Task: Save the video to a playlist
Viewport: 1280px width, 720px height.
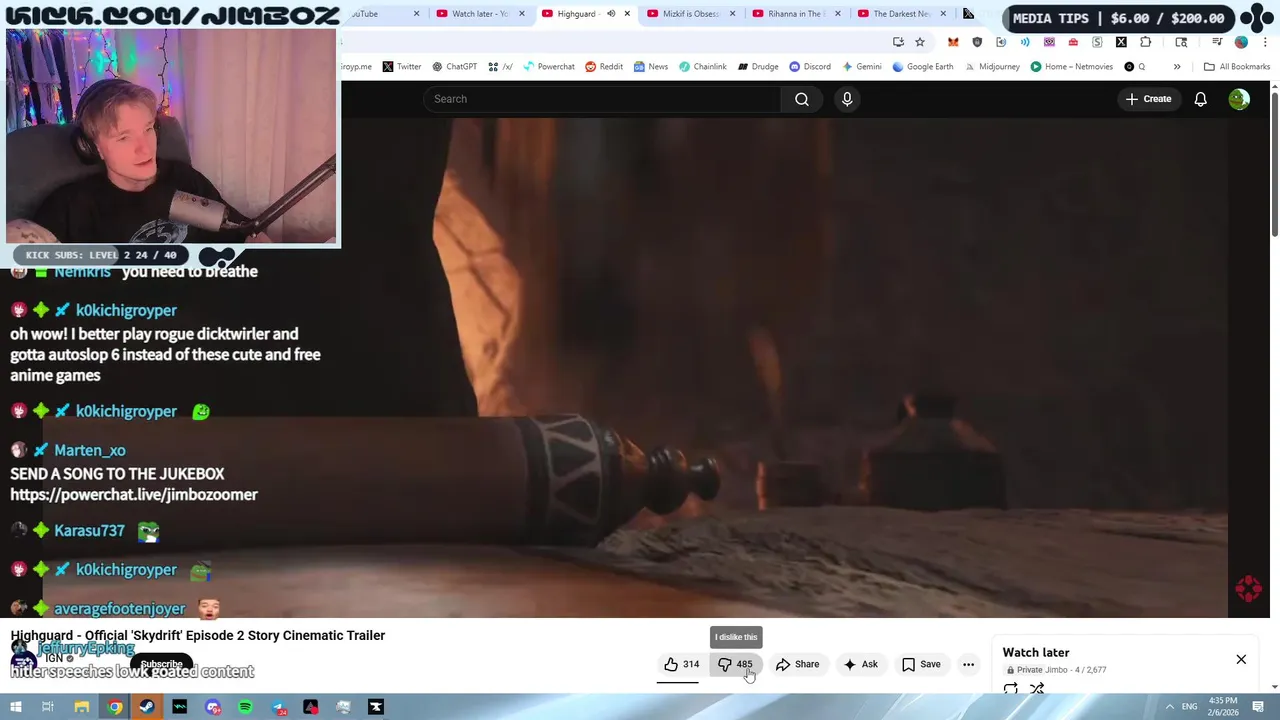Action: coord(921,664)
